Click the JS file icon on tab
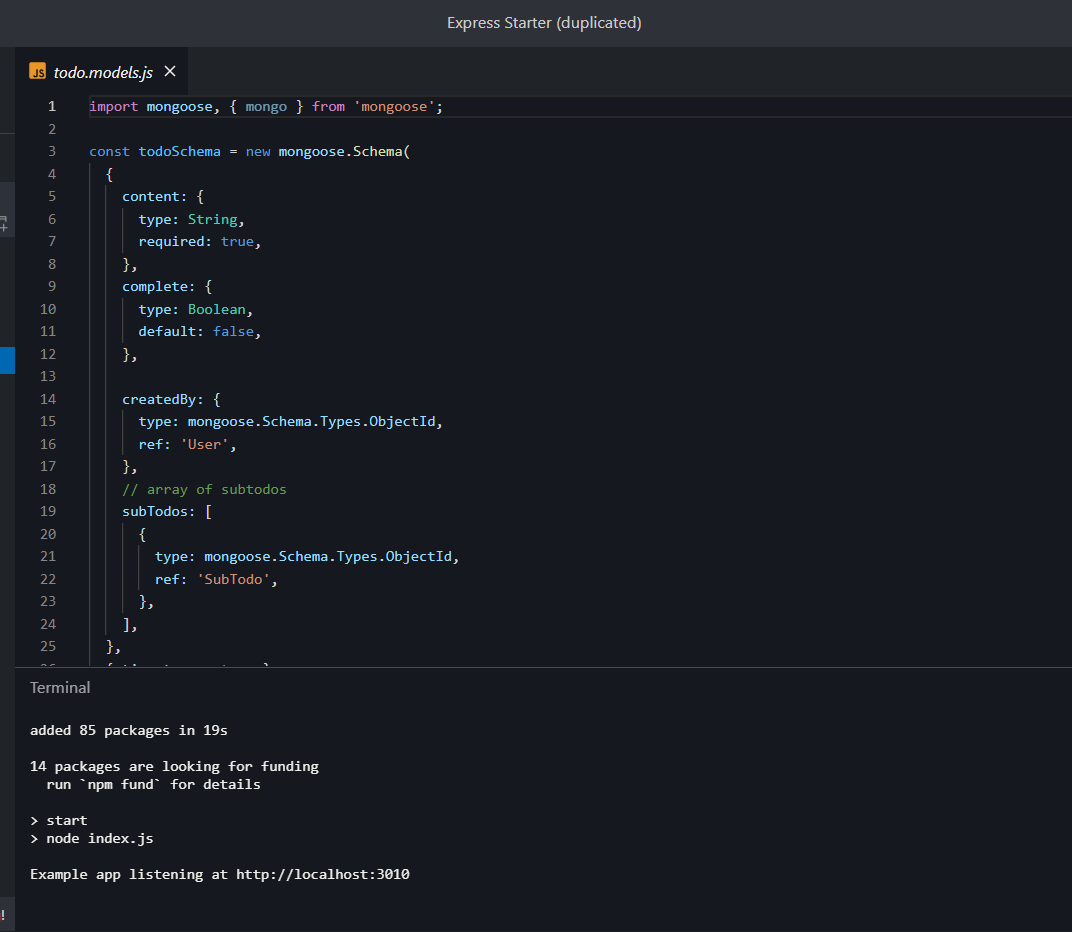 pyautogui.click(x=38, y=71)
